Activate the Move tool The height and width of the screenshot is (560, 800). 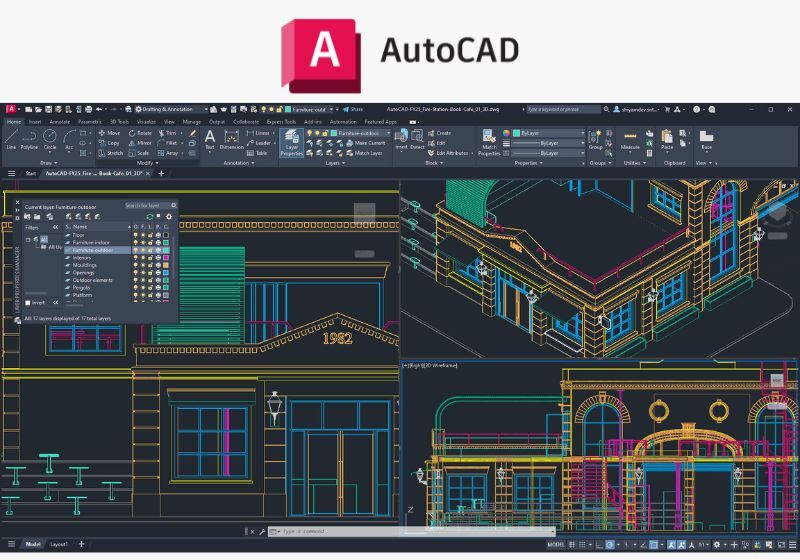109,133
